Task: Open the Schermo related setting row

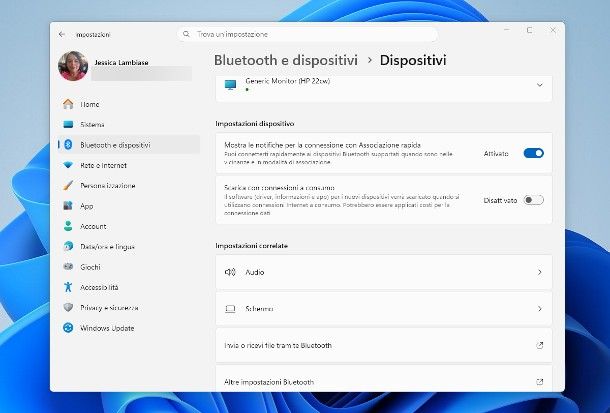Action: tap(384, 309)
